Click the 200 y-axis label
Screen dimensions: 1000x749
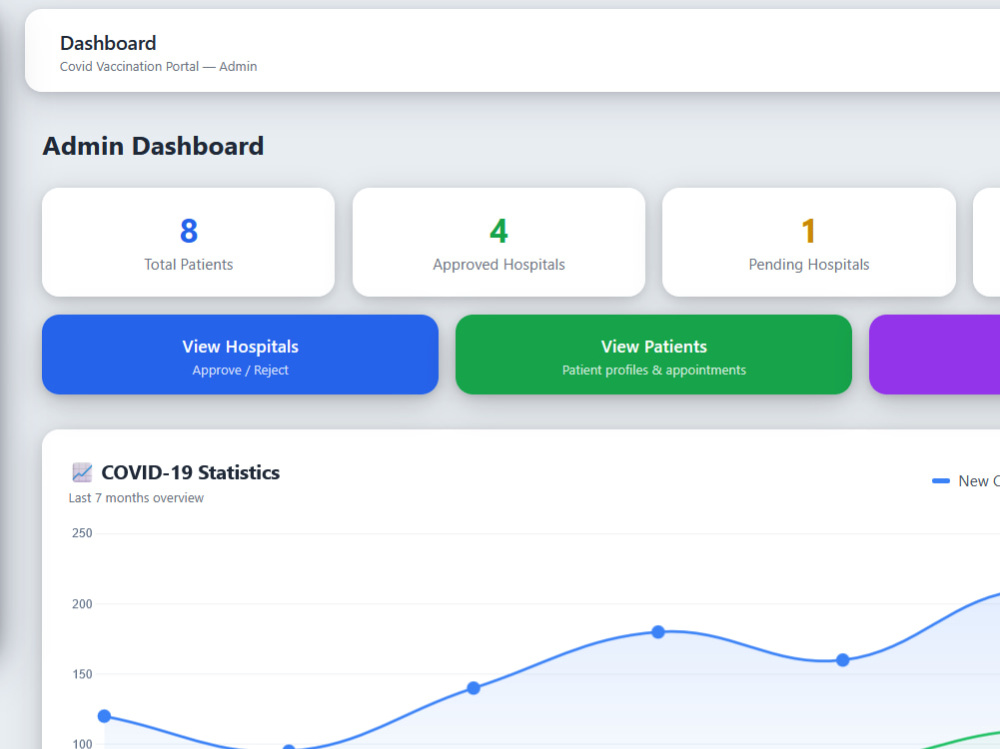(82, 604)
